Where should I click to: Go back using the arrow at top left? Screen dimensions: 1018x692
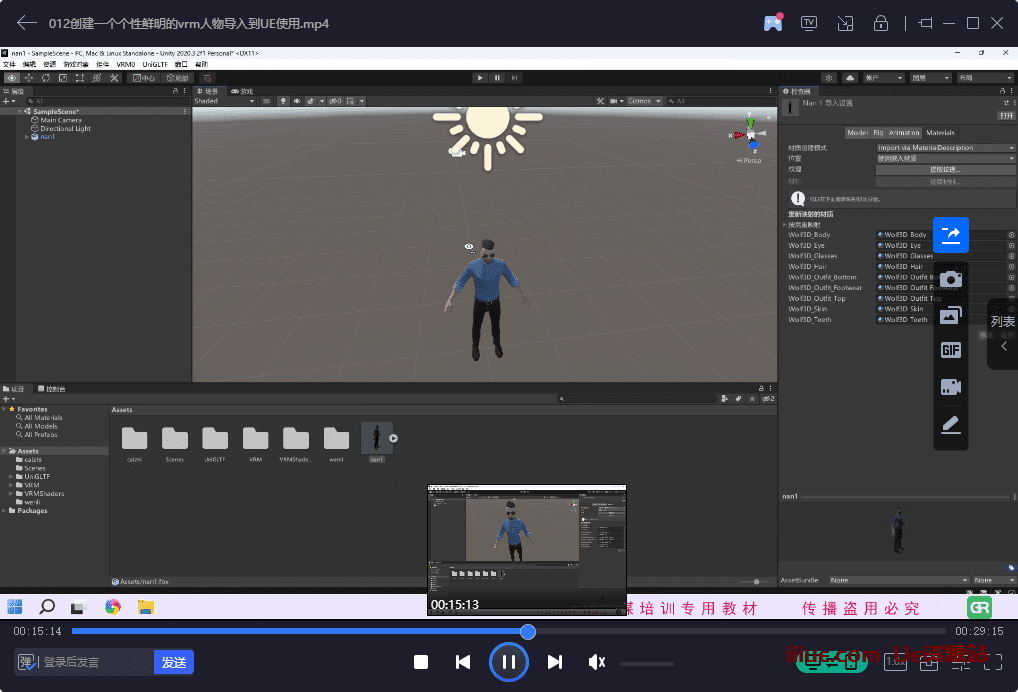tap(27, 23)
